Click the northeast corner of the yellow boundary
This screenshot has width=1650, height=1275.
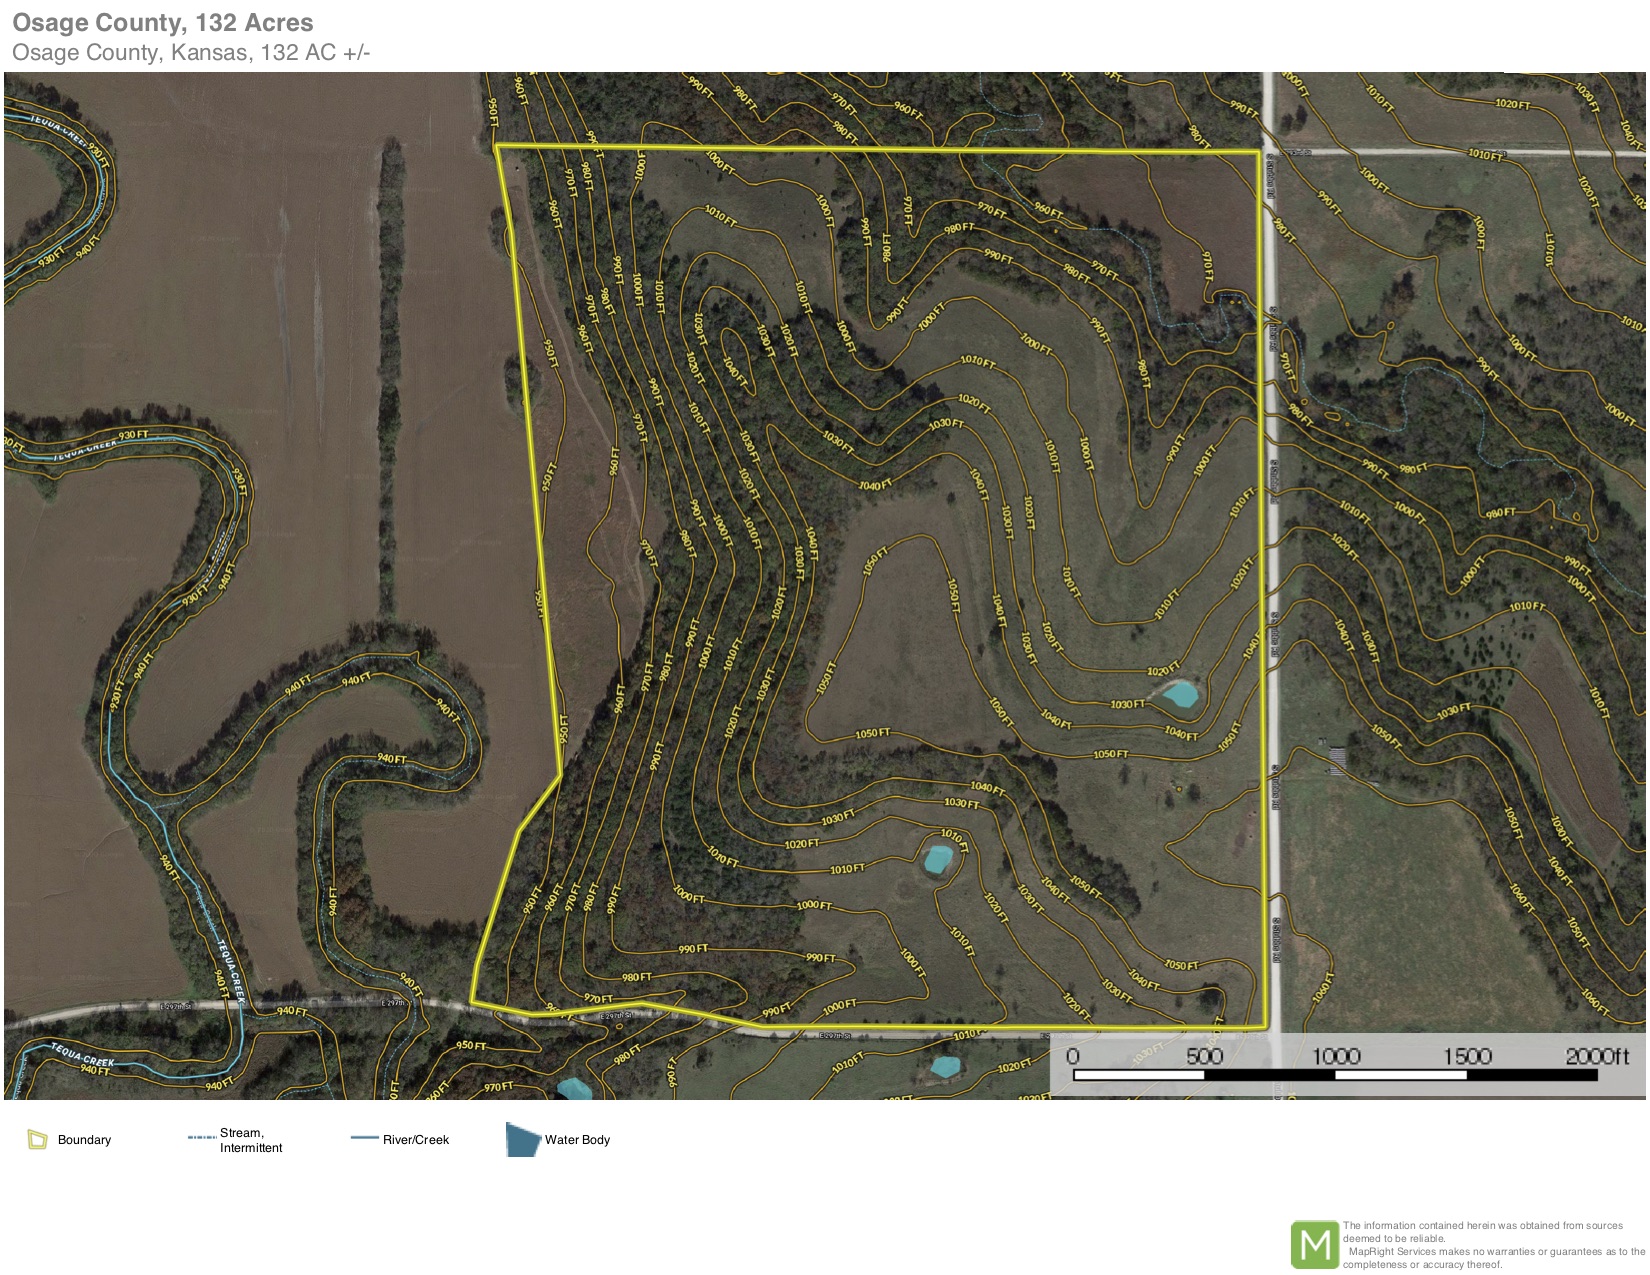[x=1259, y=152]
